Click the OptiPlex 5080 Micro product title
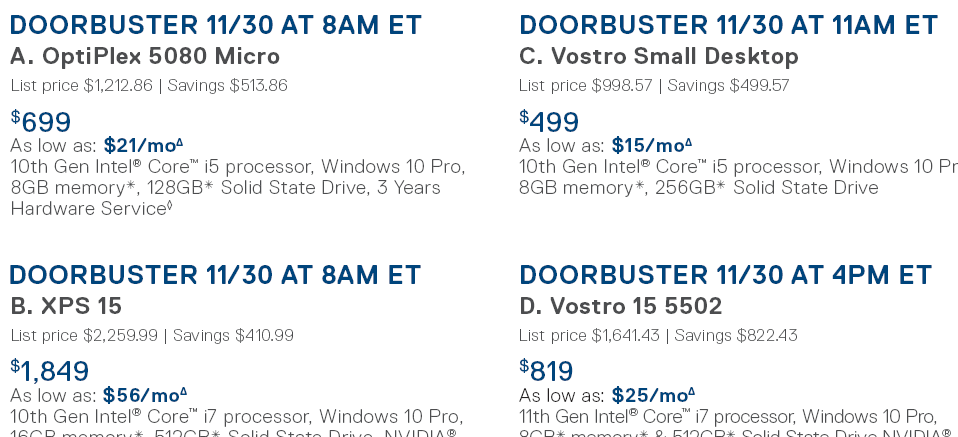Screen dimensions: 958x437 click(145, 57)
